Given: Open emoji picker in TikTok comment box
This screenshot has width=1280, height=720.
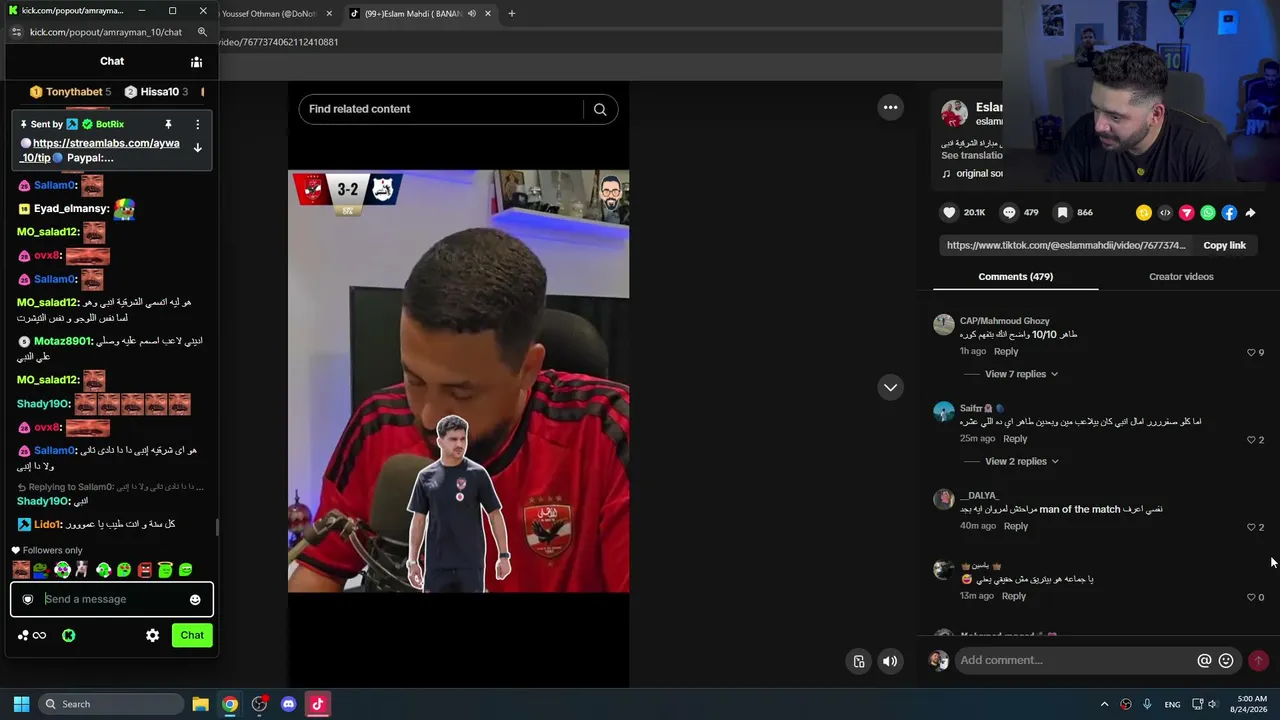Looking at the screenshot, I should 1226,660.
